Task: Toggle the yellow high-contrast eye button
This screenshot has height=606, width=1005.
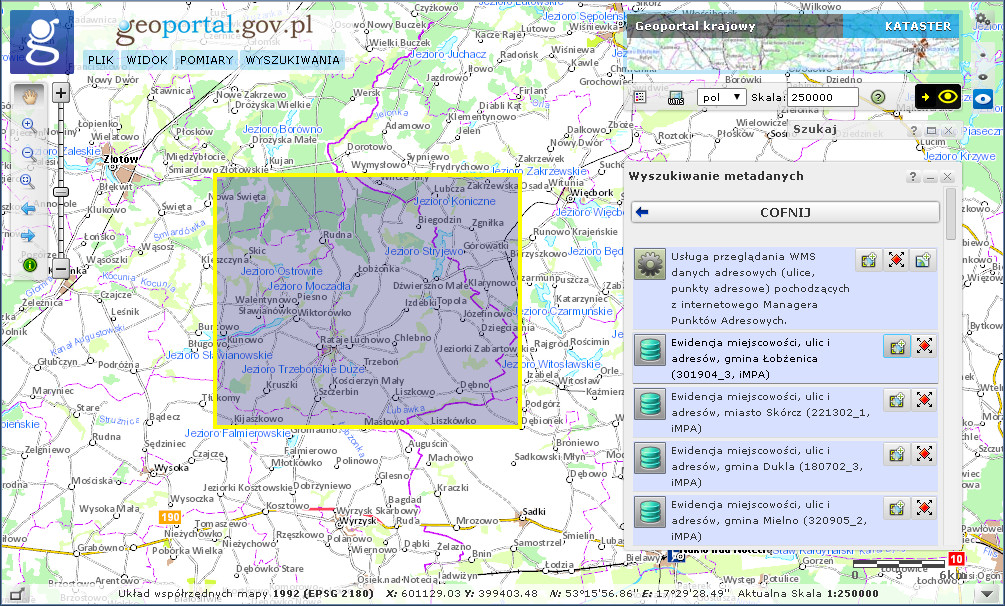Action: click(938, 97)
